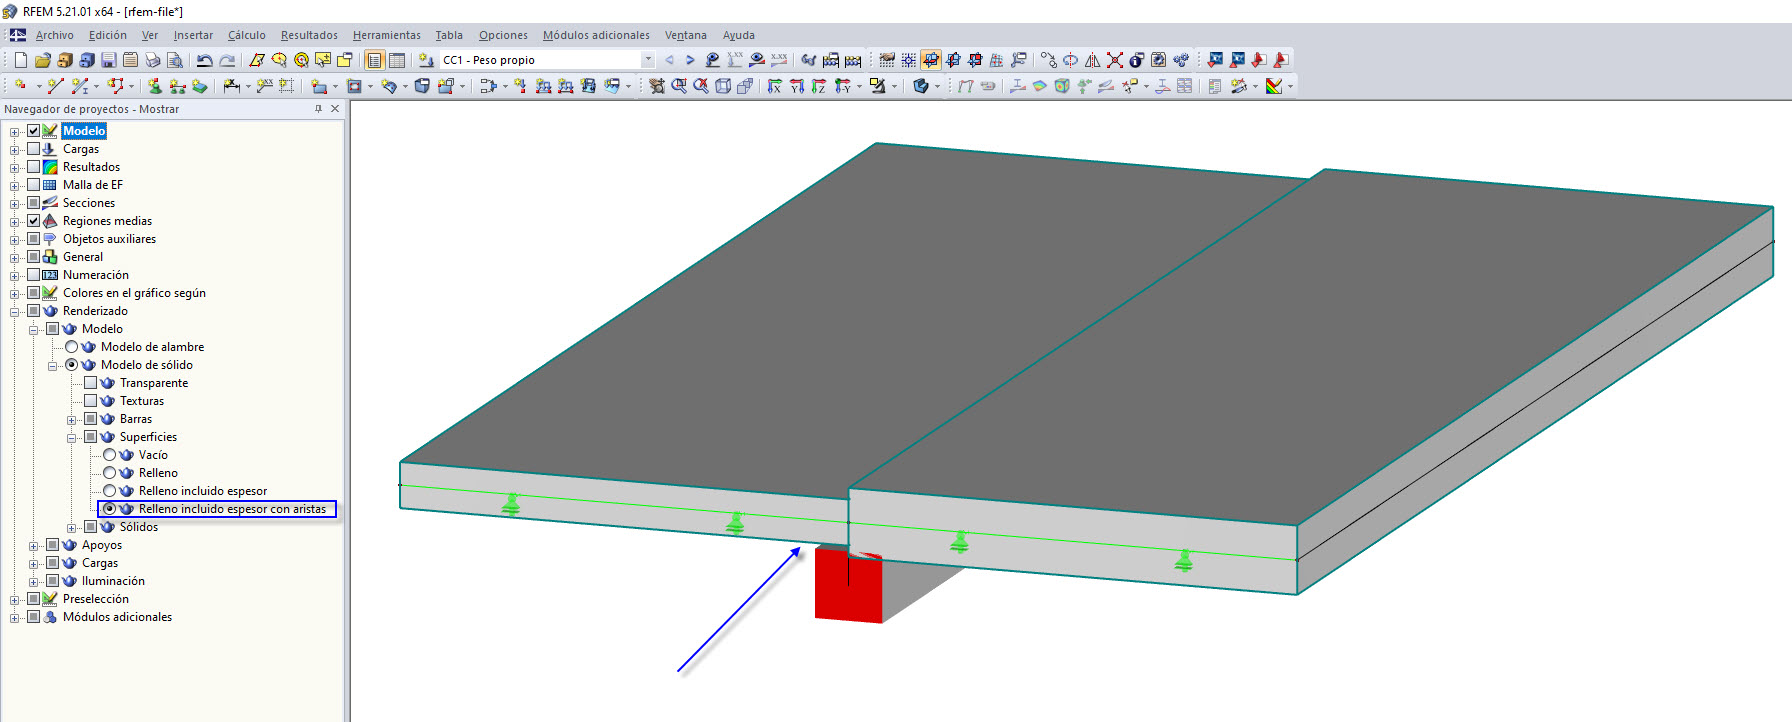The image size is (1792, 722).
Task: Click the wireframe cube view icon
Action: (x=723, y=86)
